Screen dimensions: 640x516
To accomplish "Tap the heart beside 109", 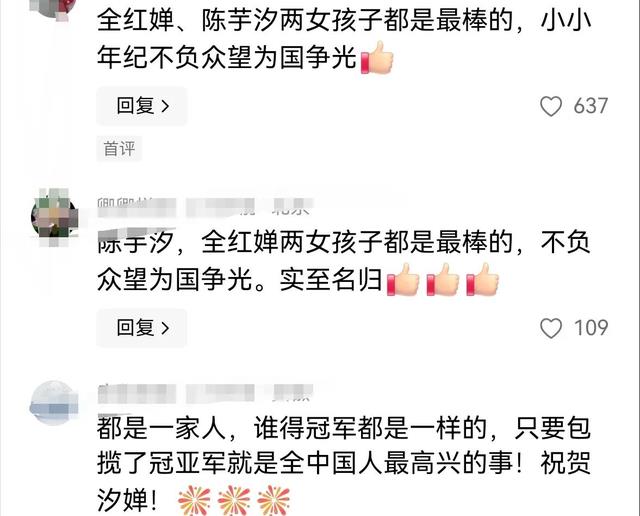I will pyautogui.click(x=551, y=328).
